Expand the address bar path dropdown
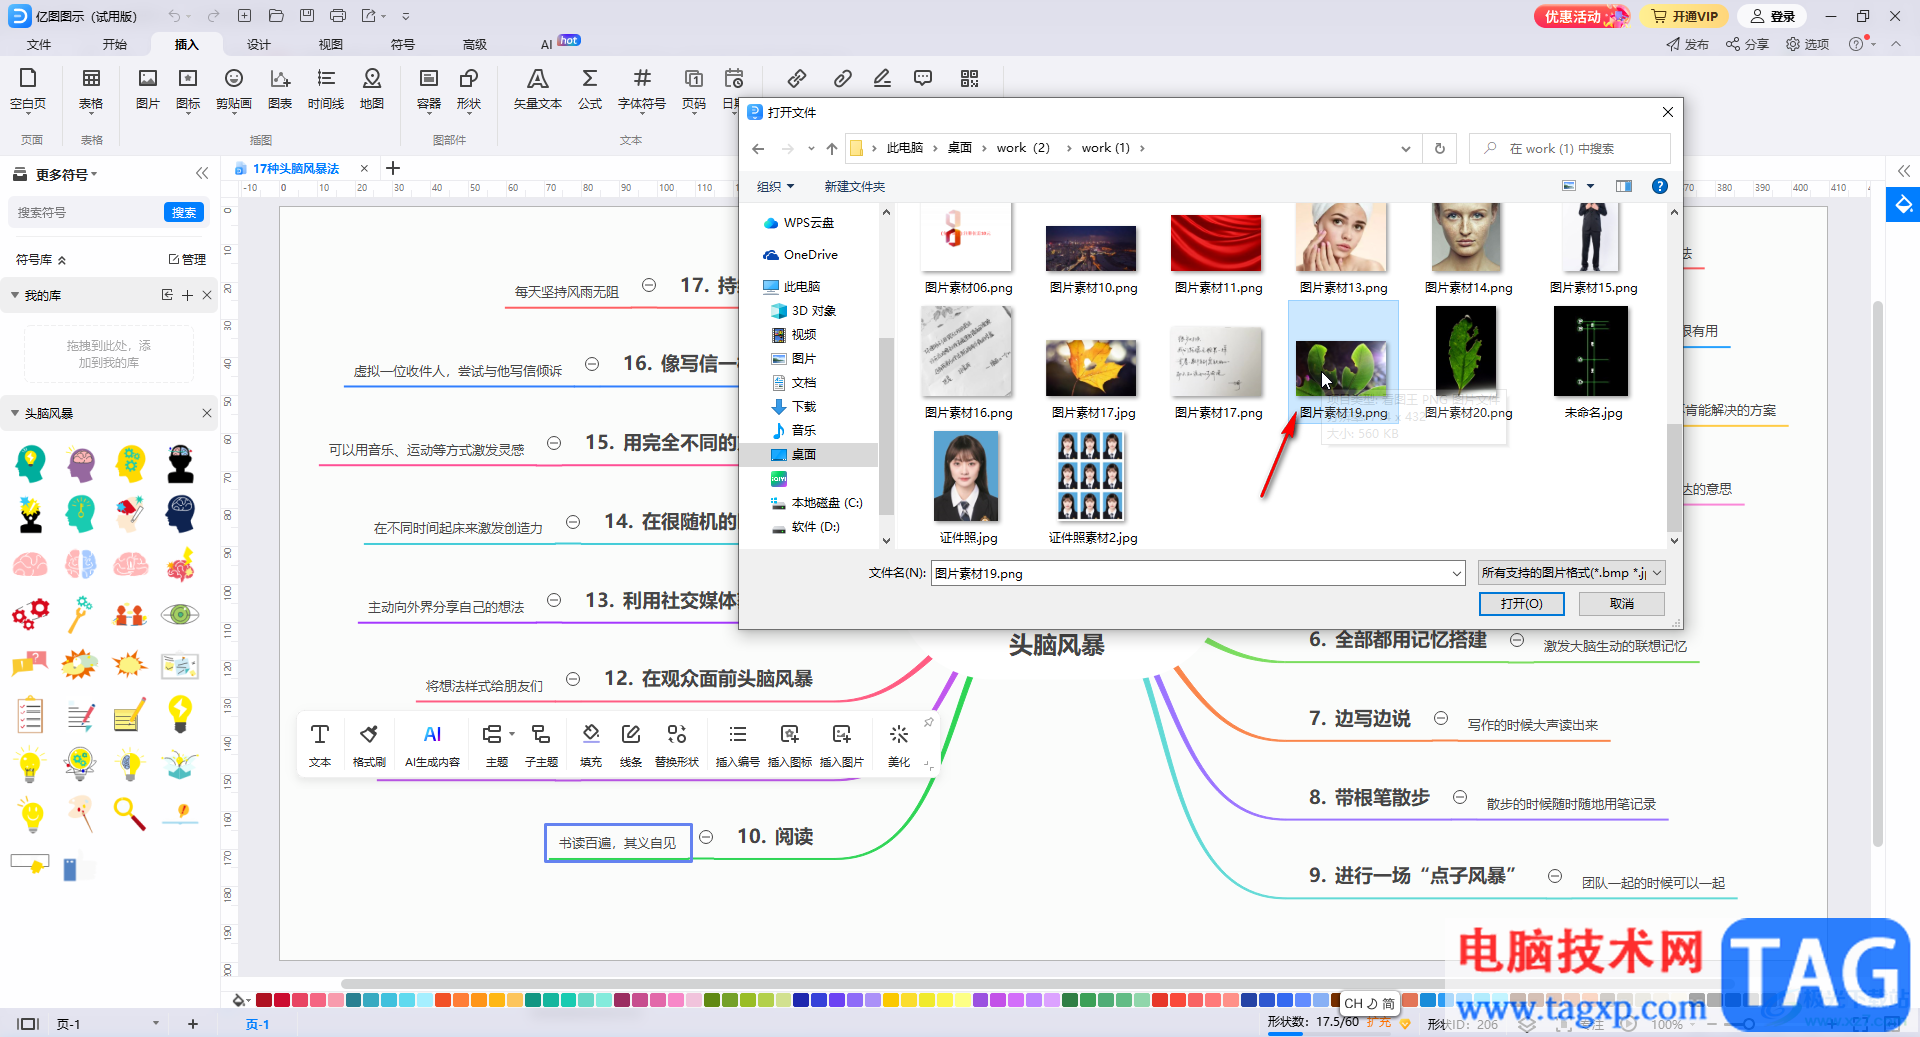This screenshot has width=1920, height=1037. point(1405,148)
